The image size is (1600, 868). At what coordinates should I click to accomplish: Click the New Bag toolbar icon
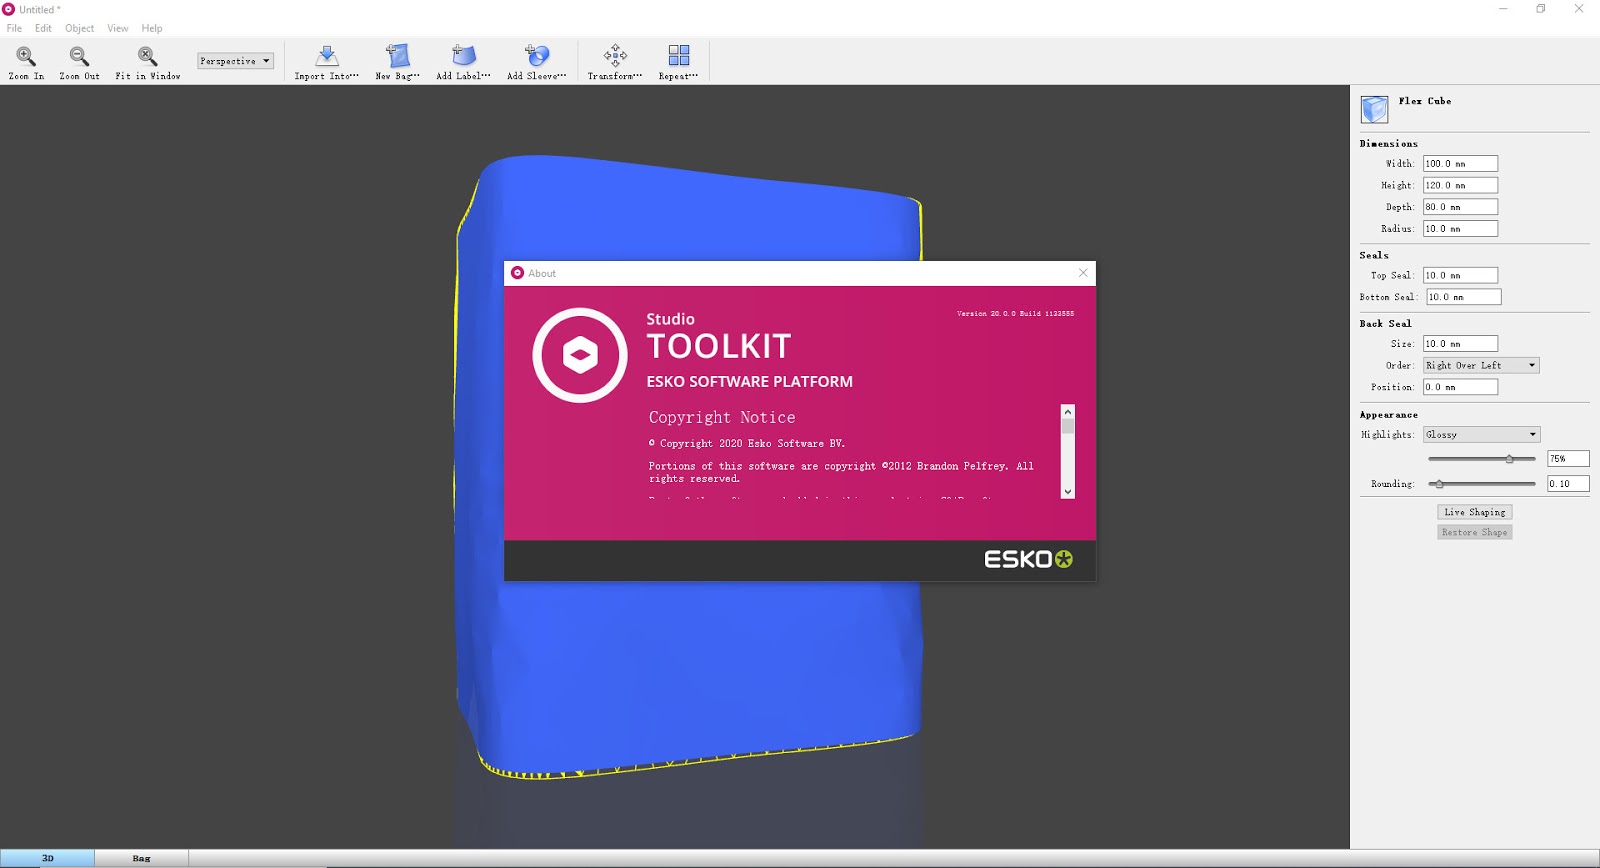pyautogui.click(x=398, y=62)
